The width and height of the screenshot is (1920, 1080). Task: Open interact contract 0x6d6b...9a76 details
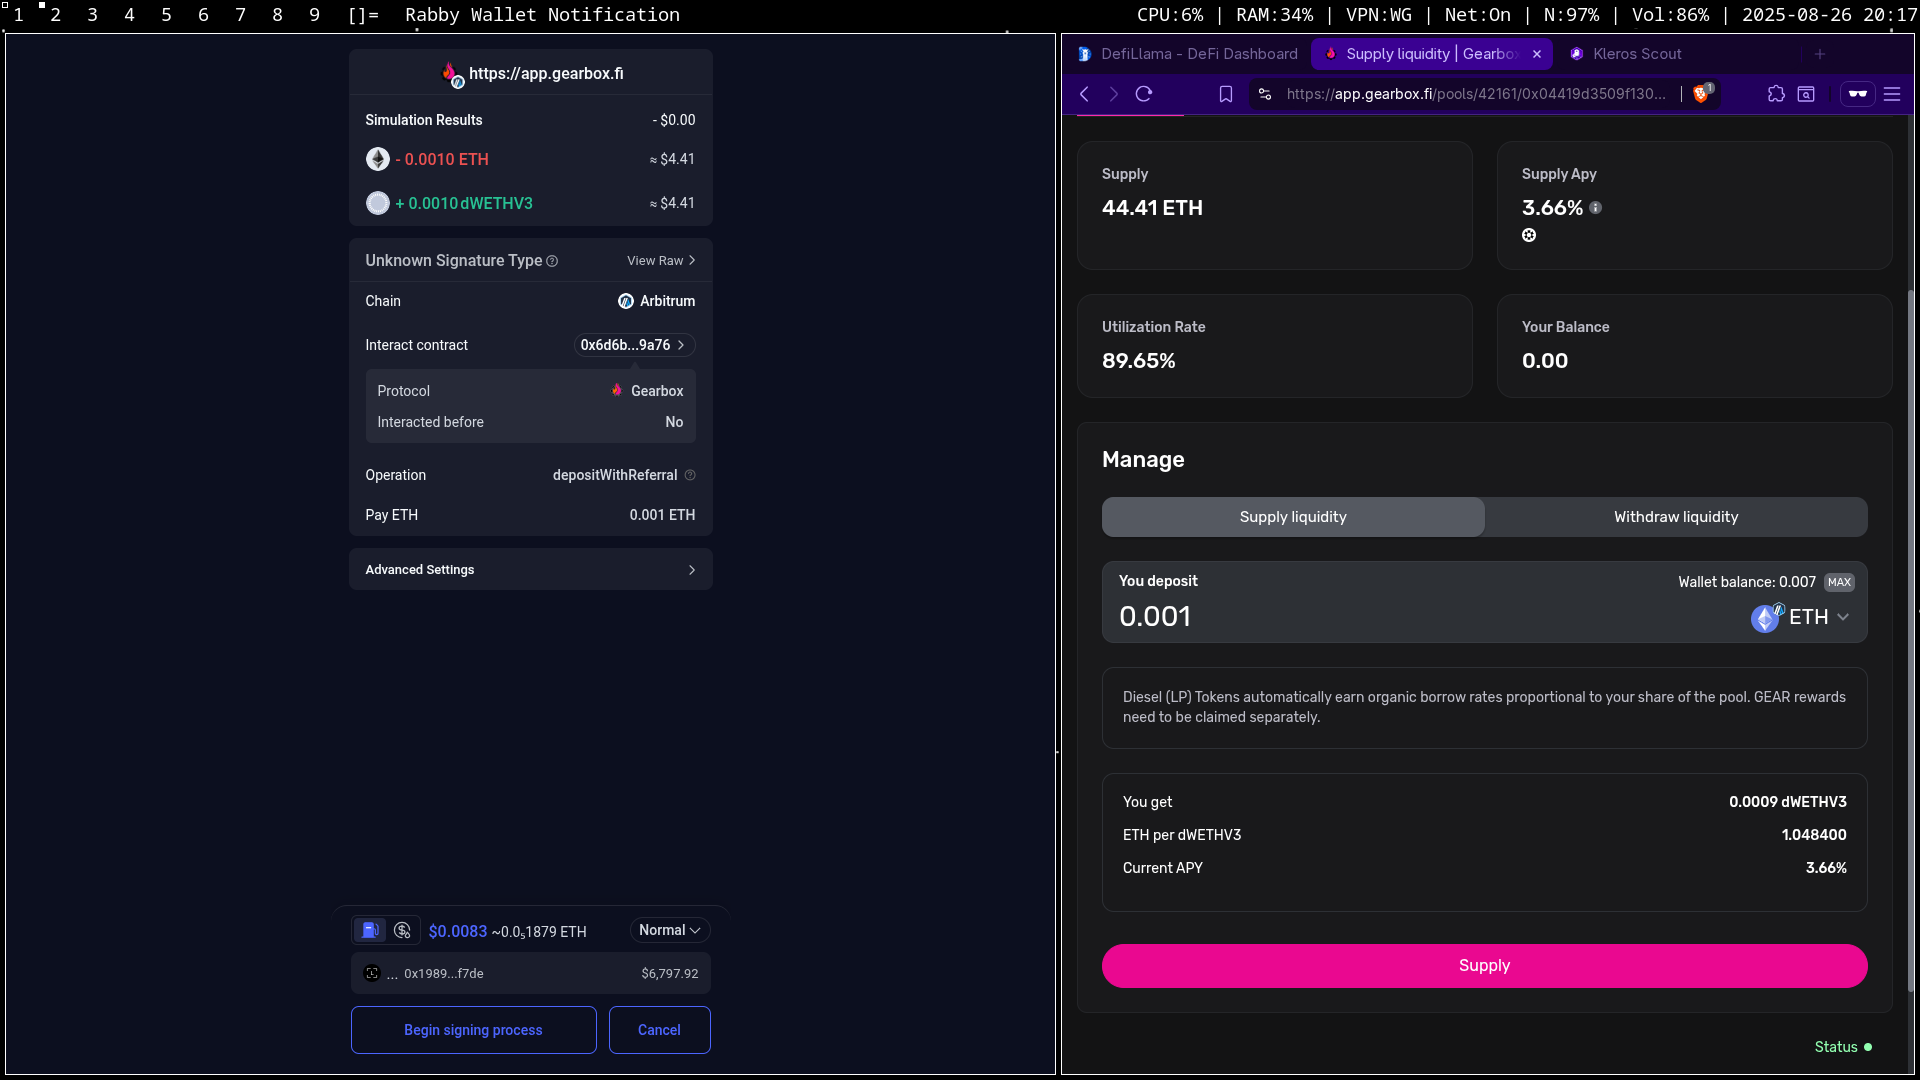tap(634, 345)
